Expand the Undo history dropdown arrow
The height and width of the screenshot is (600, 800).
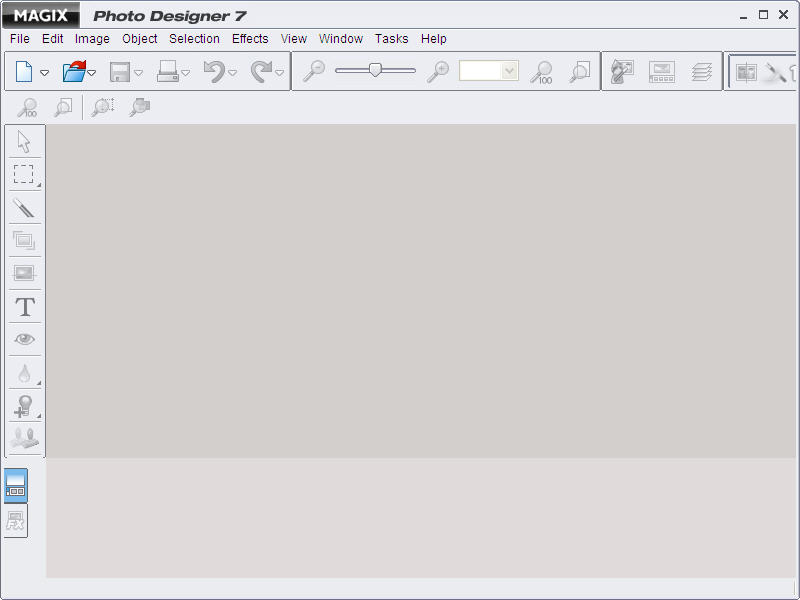click(233, 73)
